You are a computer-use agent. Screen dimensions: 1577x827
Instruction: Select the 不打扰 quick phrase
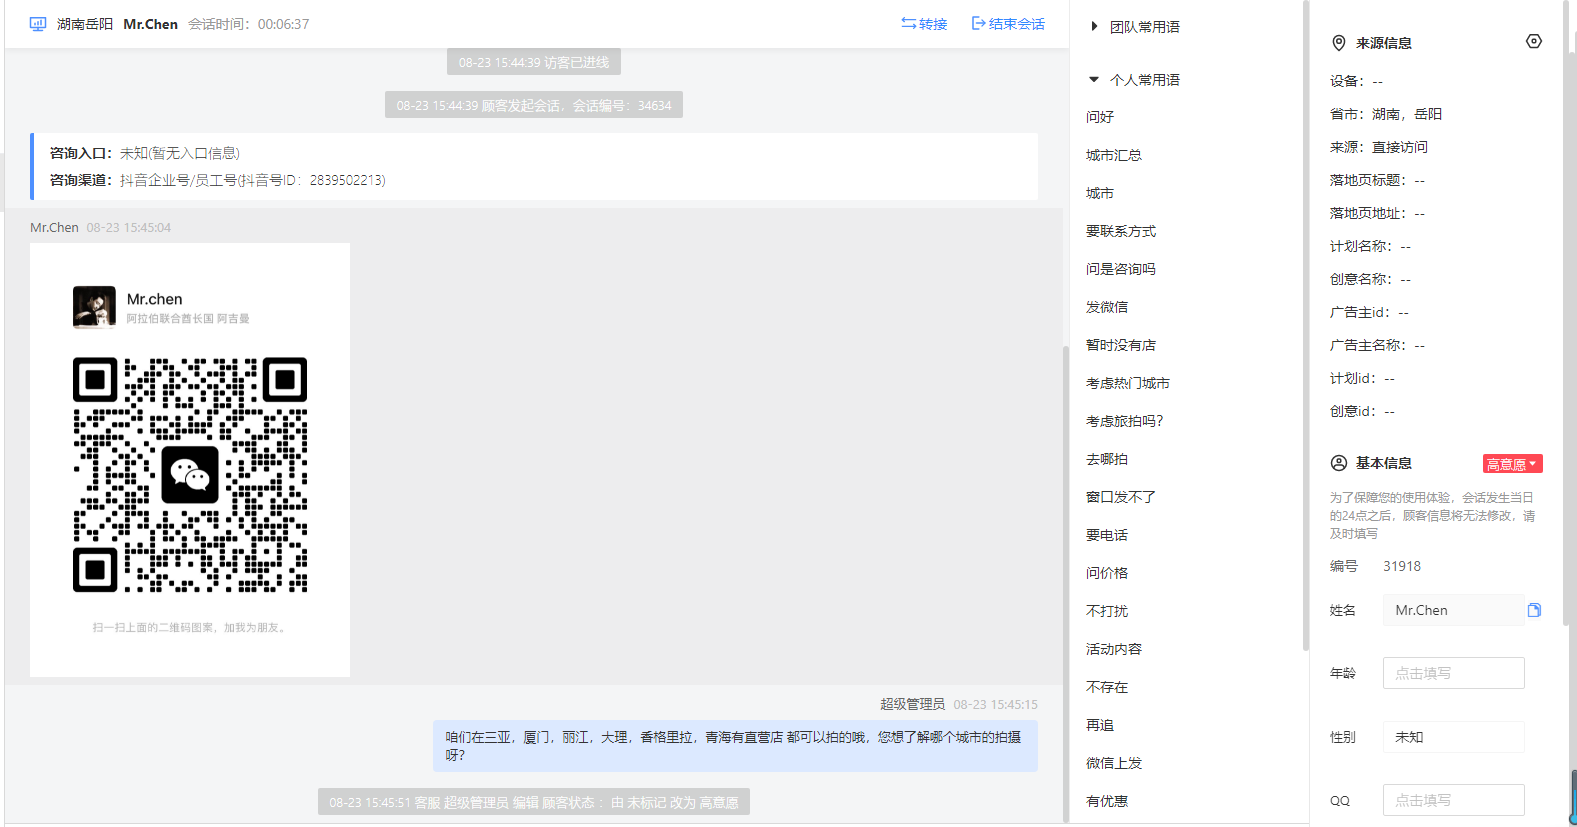pyautogui.click(x=1107, y=611)
